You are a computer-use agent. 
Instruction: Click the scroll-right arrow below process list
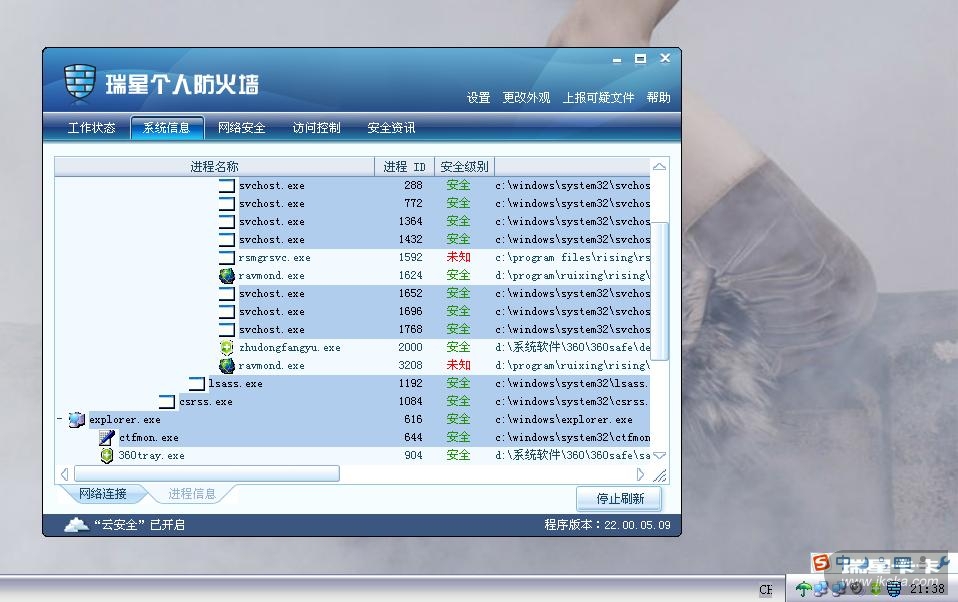pos(640,474)
